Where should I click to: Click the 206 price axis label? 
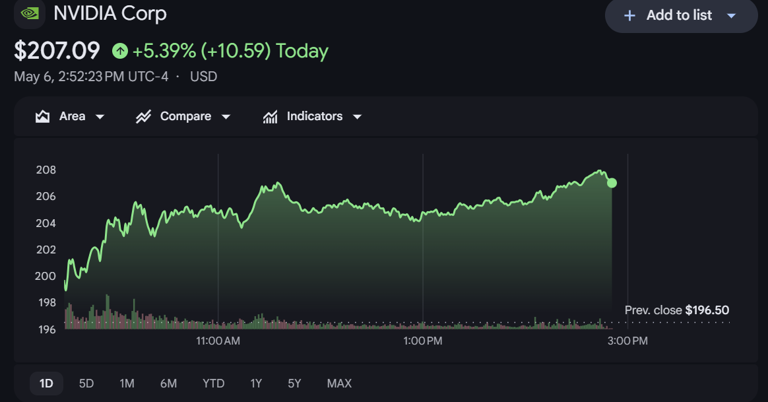(x=46, y=196)
